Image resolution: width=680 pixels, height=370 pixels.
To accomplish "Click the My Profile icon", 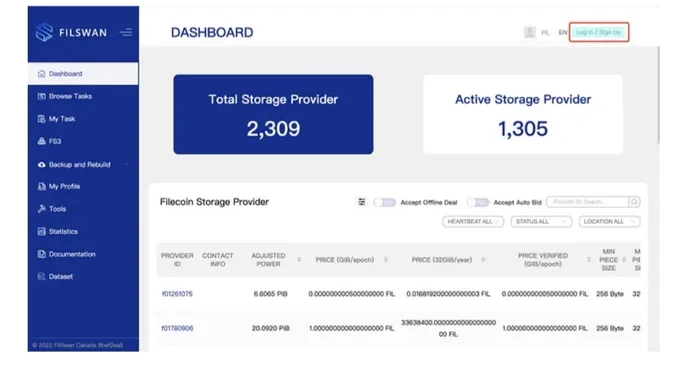I will (x=42, y=187).
